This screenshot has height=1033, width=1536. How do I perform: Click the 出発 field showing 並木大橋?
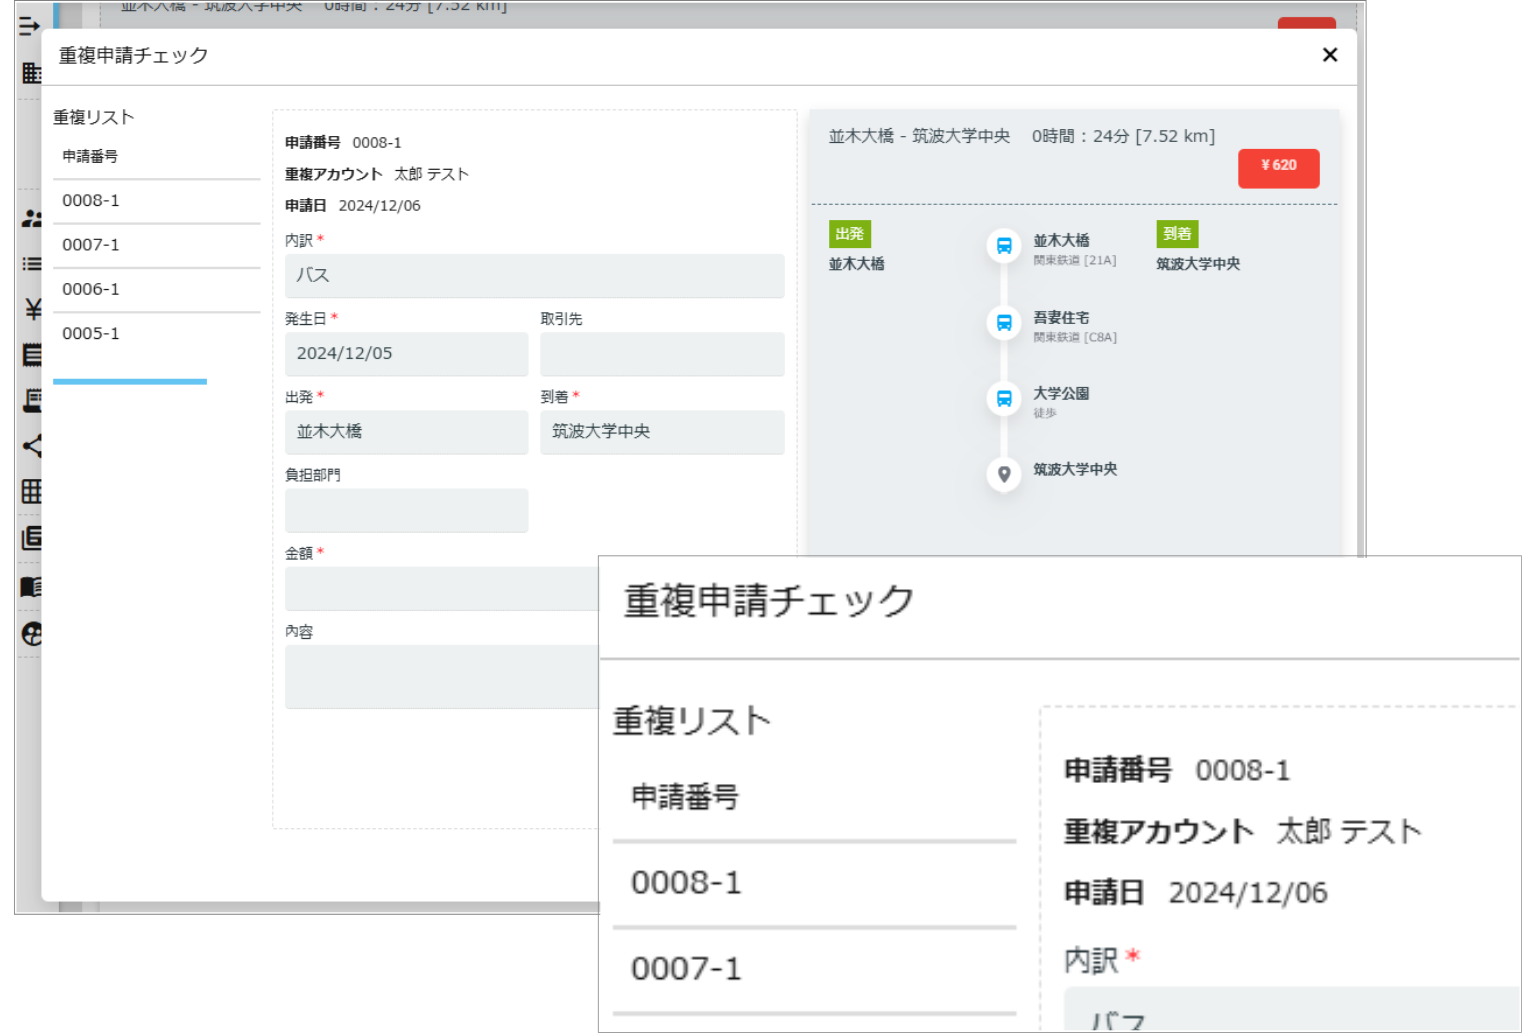click(x=406, y=431)
